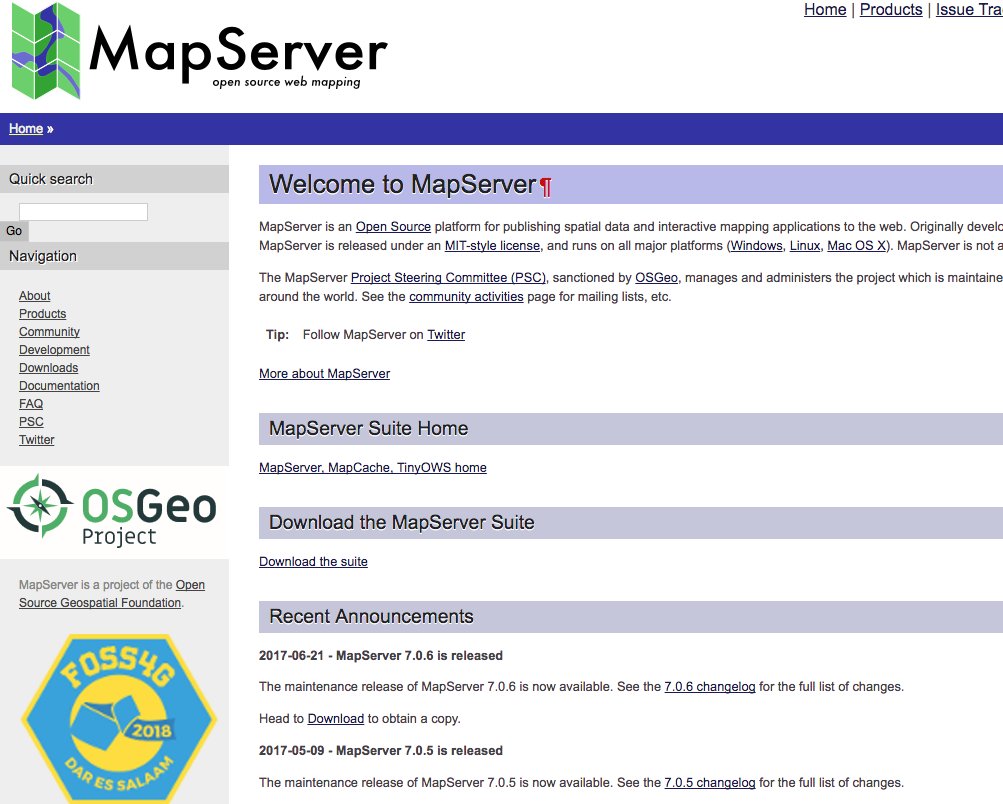Open the Project Steering Committee (PSC) link
The height and width of the screenshot is (804, 1003).
448,278
